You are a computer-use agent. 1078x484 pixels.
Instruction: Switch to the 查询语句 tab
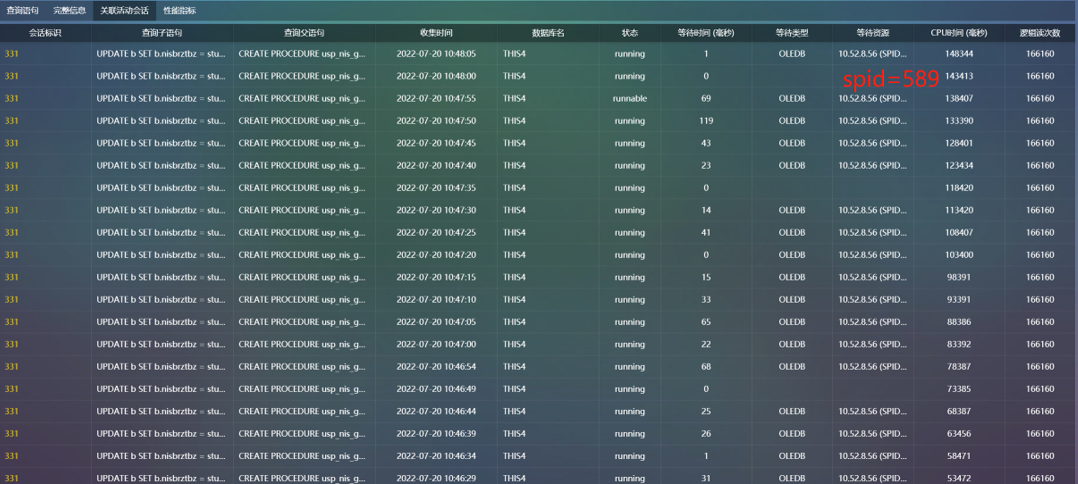coord(23,10)
